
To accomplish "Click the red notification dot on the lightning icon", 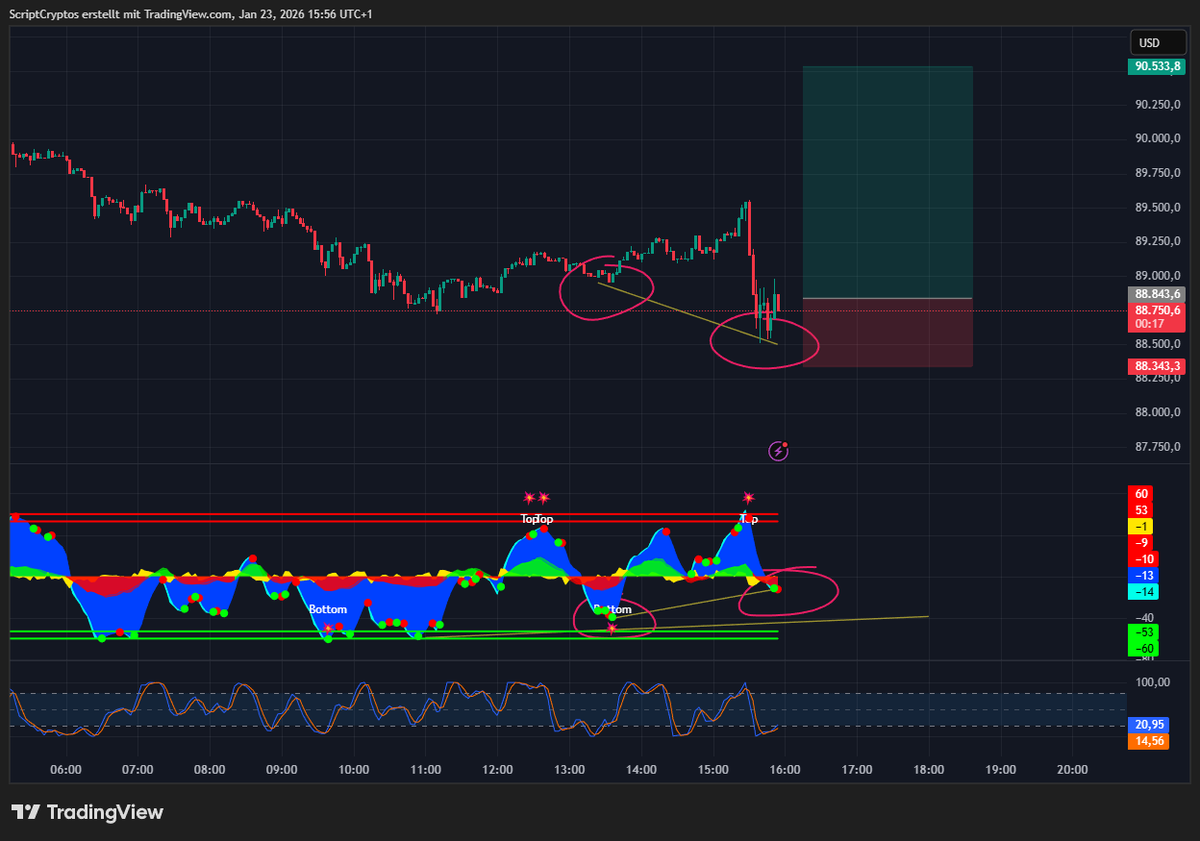I will click(786, 442).
